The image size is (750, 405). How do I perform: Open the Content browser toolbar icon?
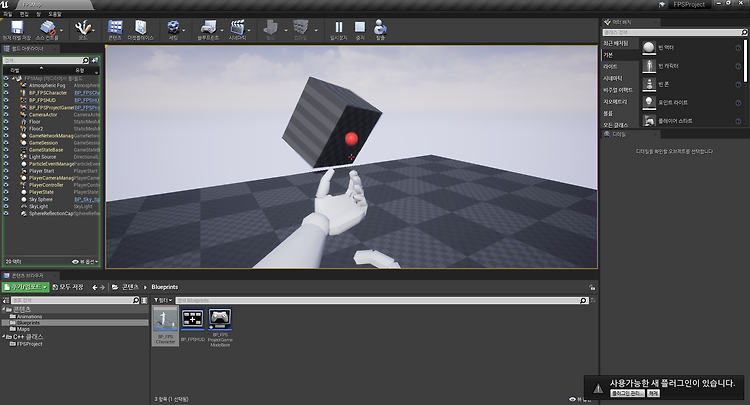point(115,28)
